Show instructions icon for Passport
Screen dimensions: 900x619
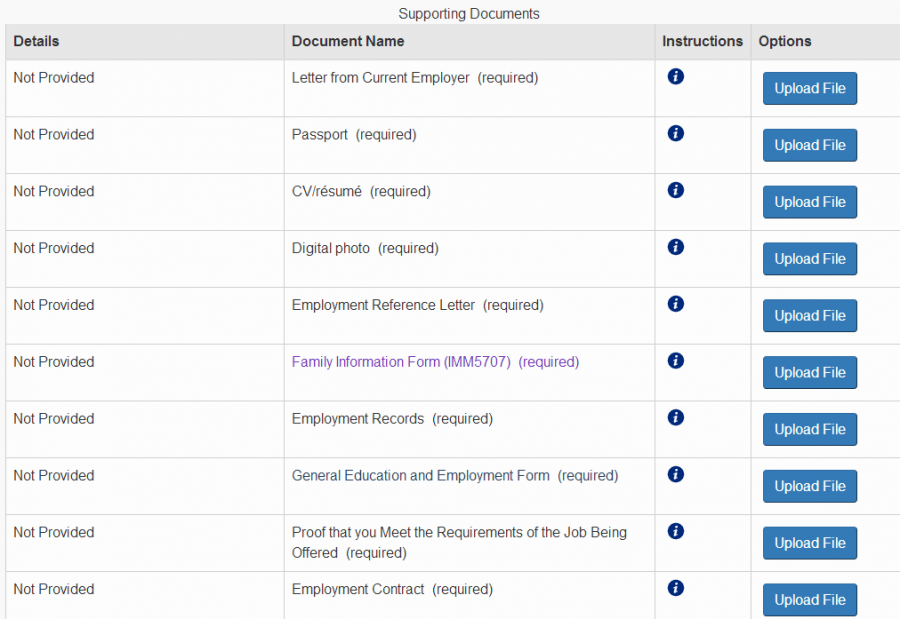pos(675,133)
